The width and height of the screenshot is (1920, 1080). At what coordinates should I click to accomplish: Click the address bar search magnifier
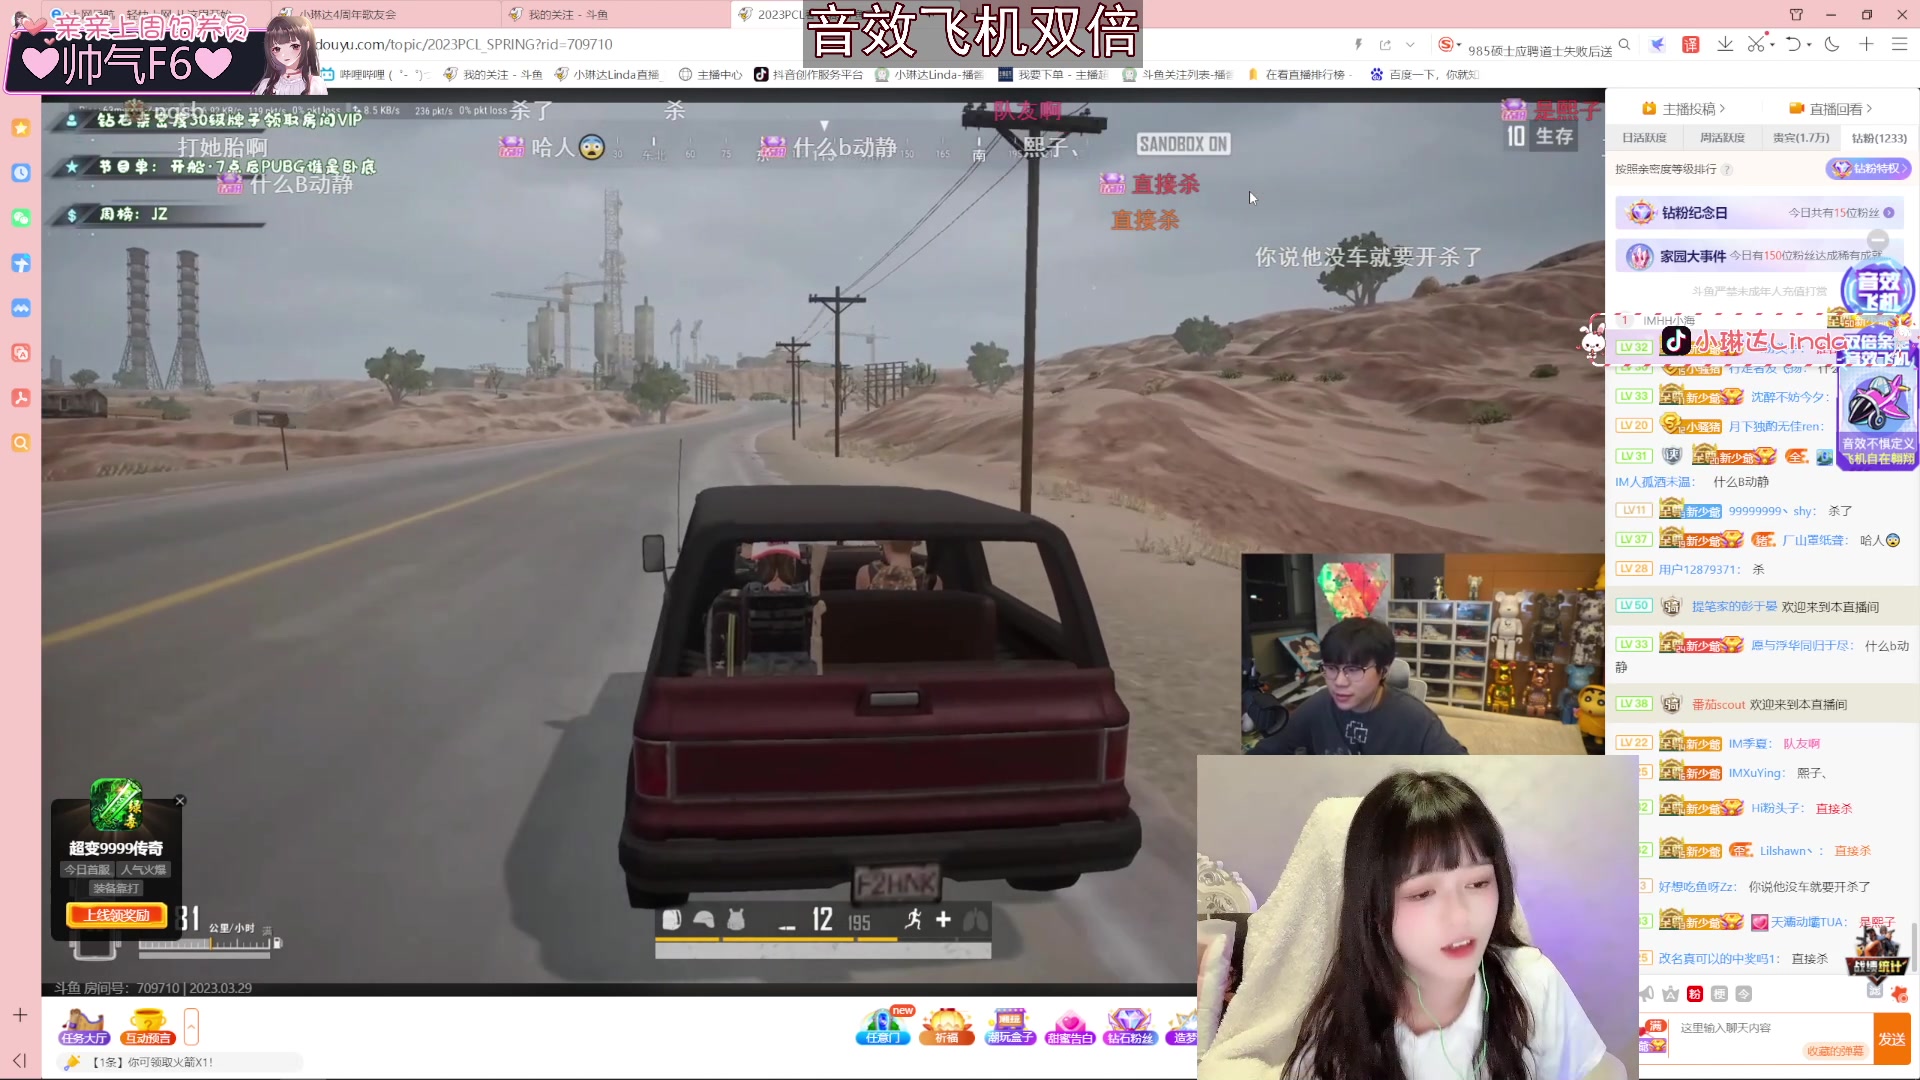point(1625,45)
